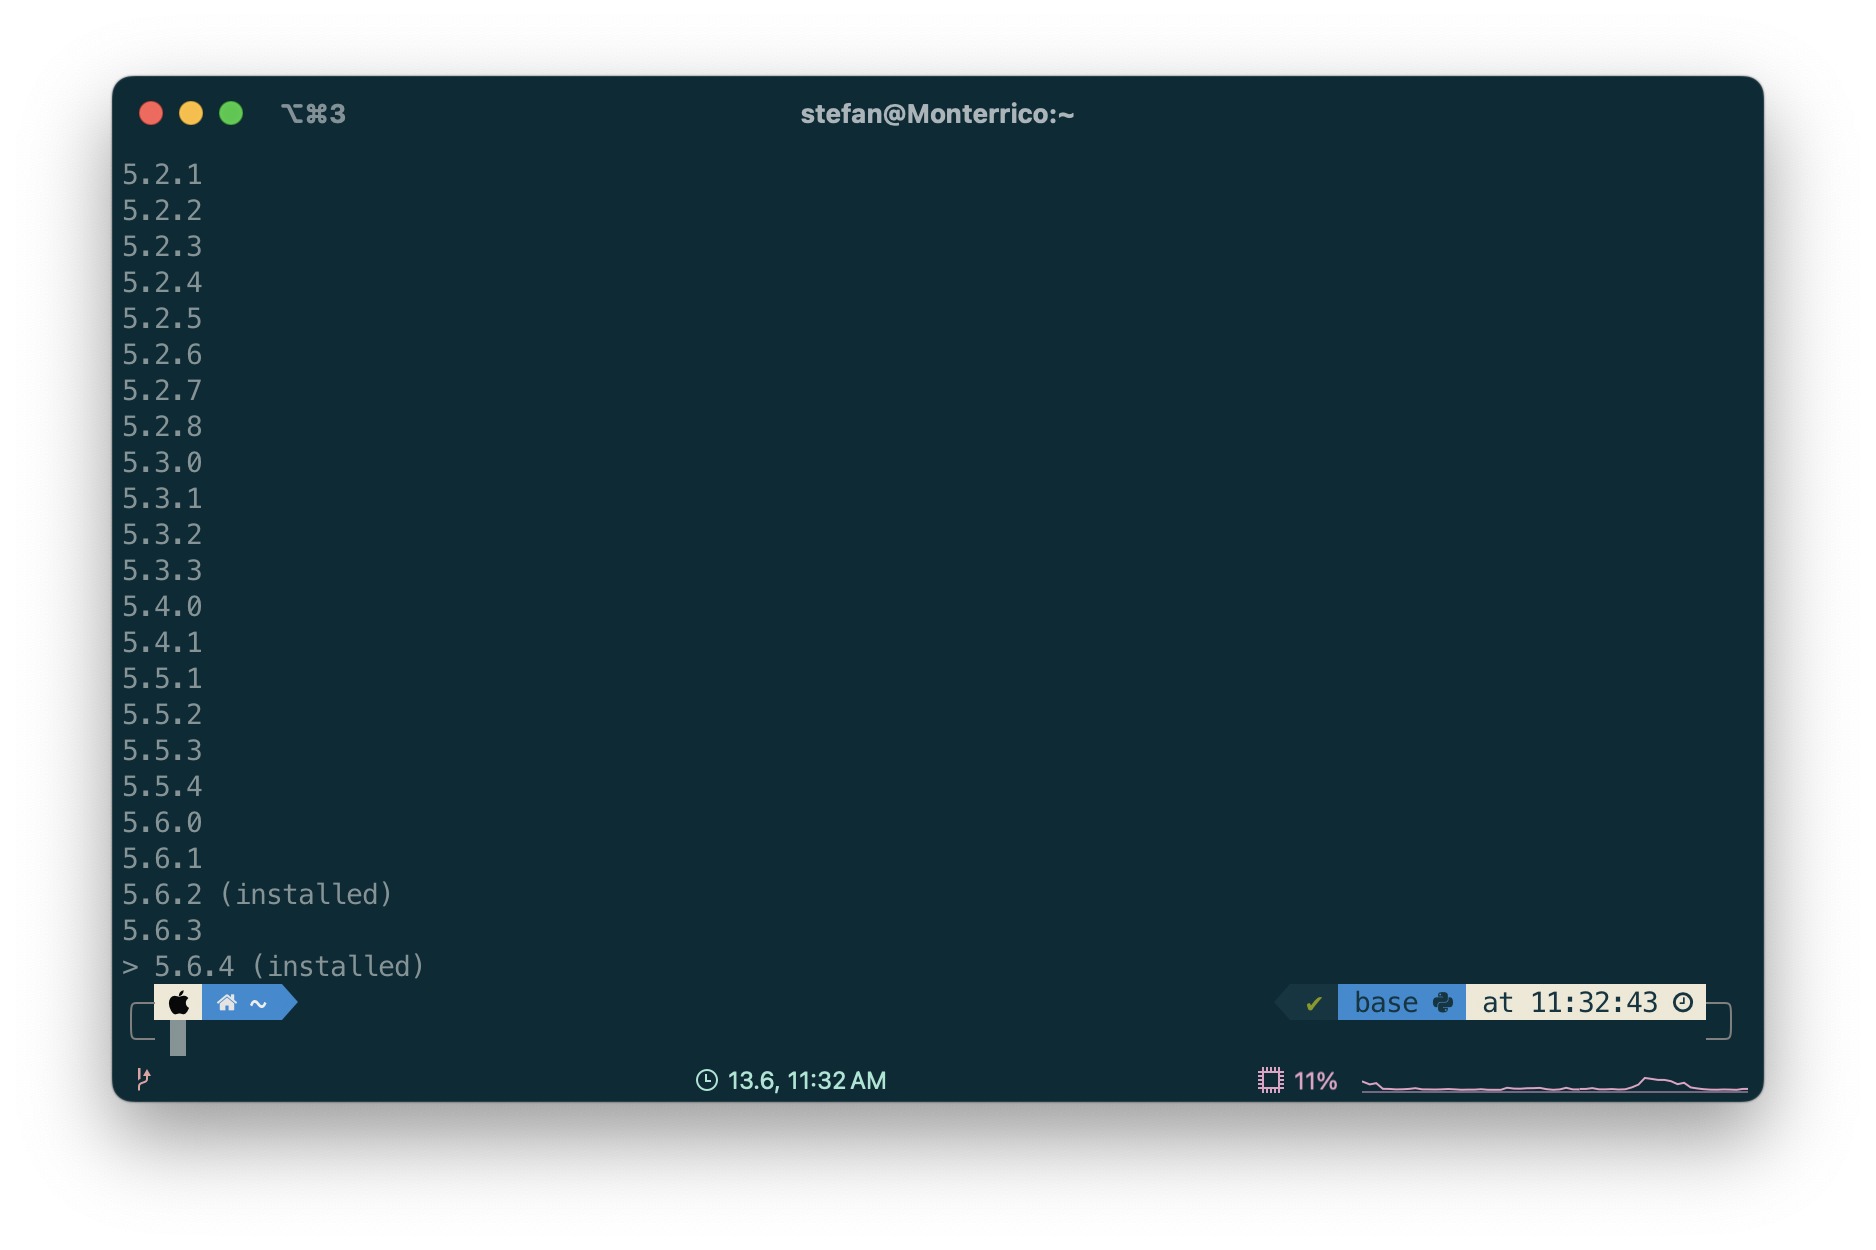Click version line 5.5.4

tap(162, 787)
